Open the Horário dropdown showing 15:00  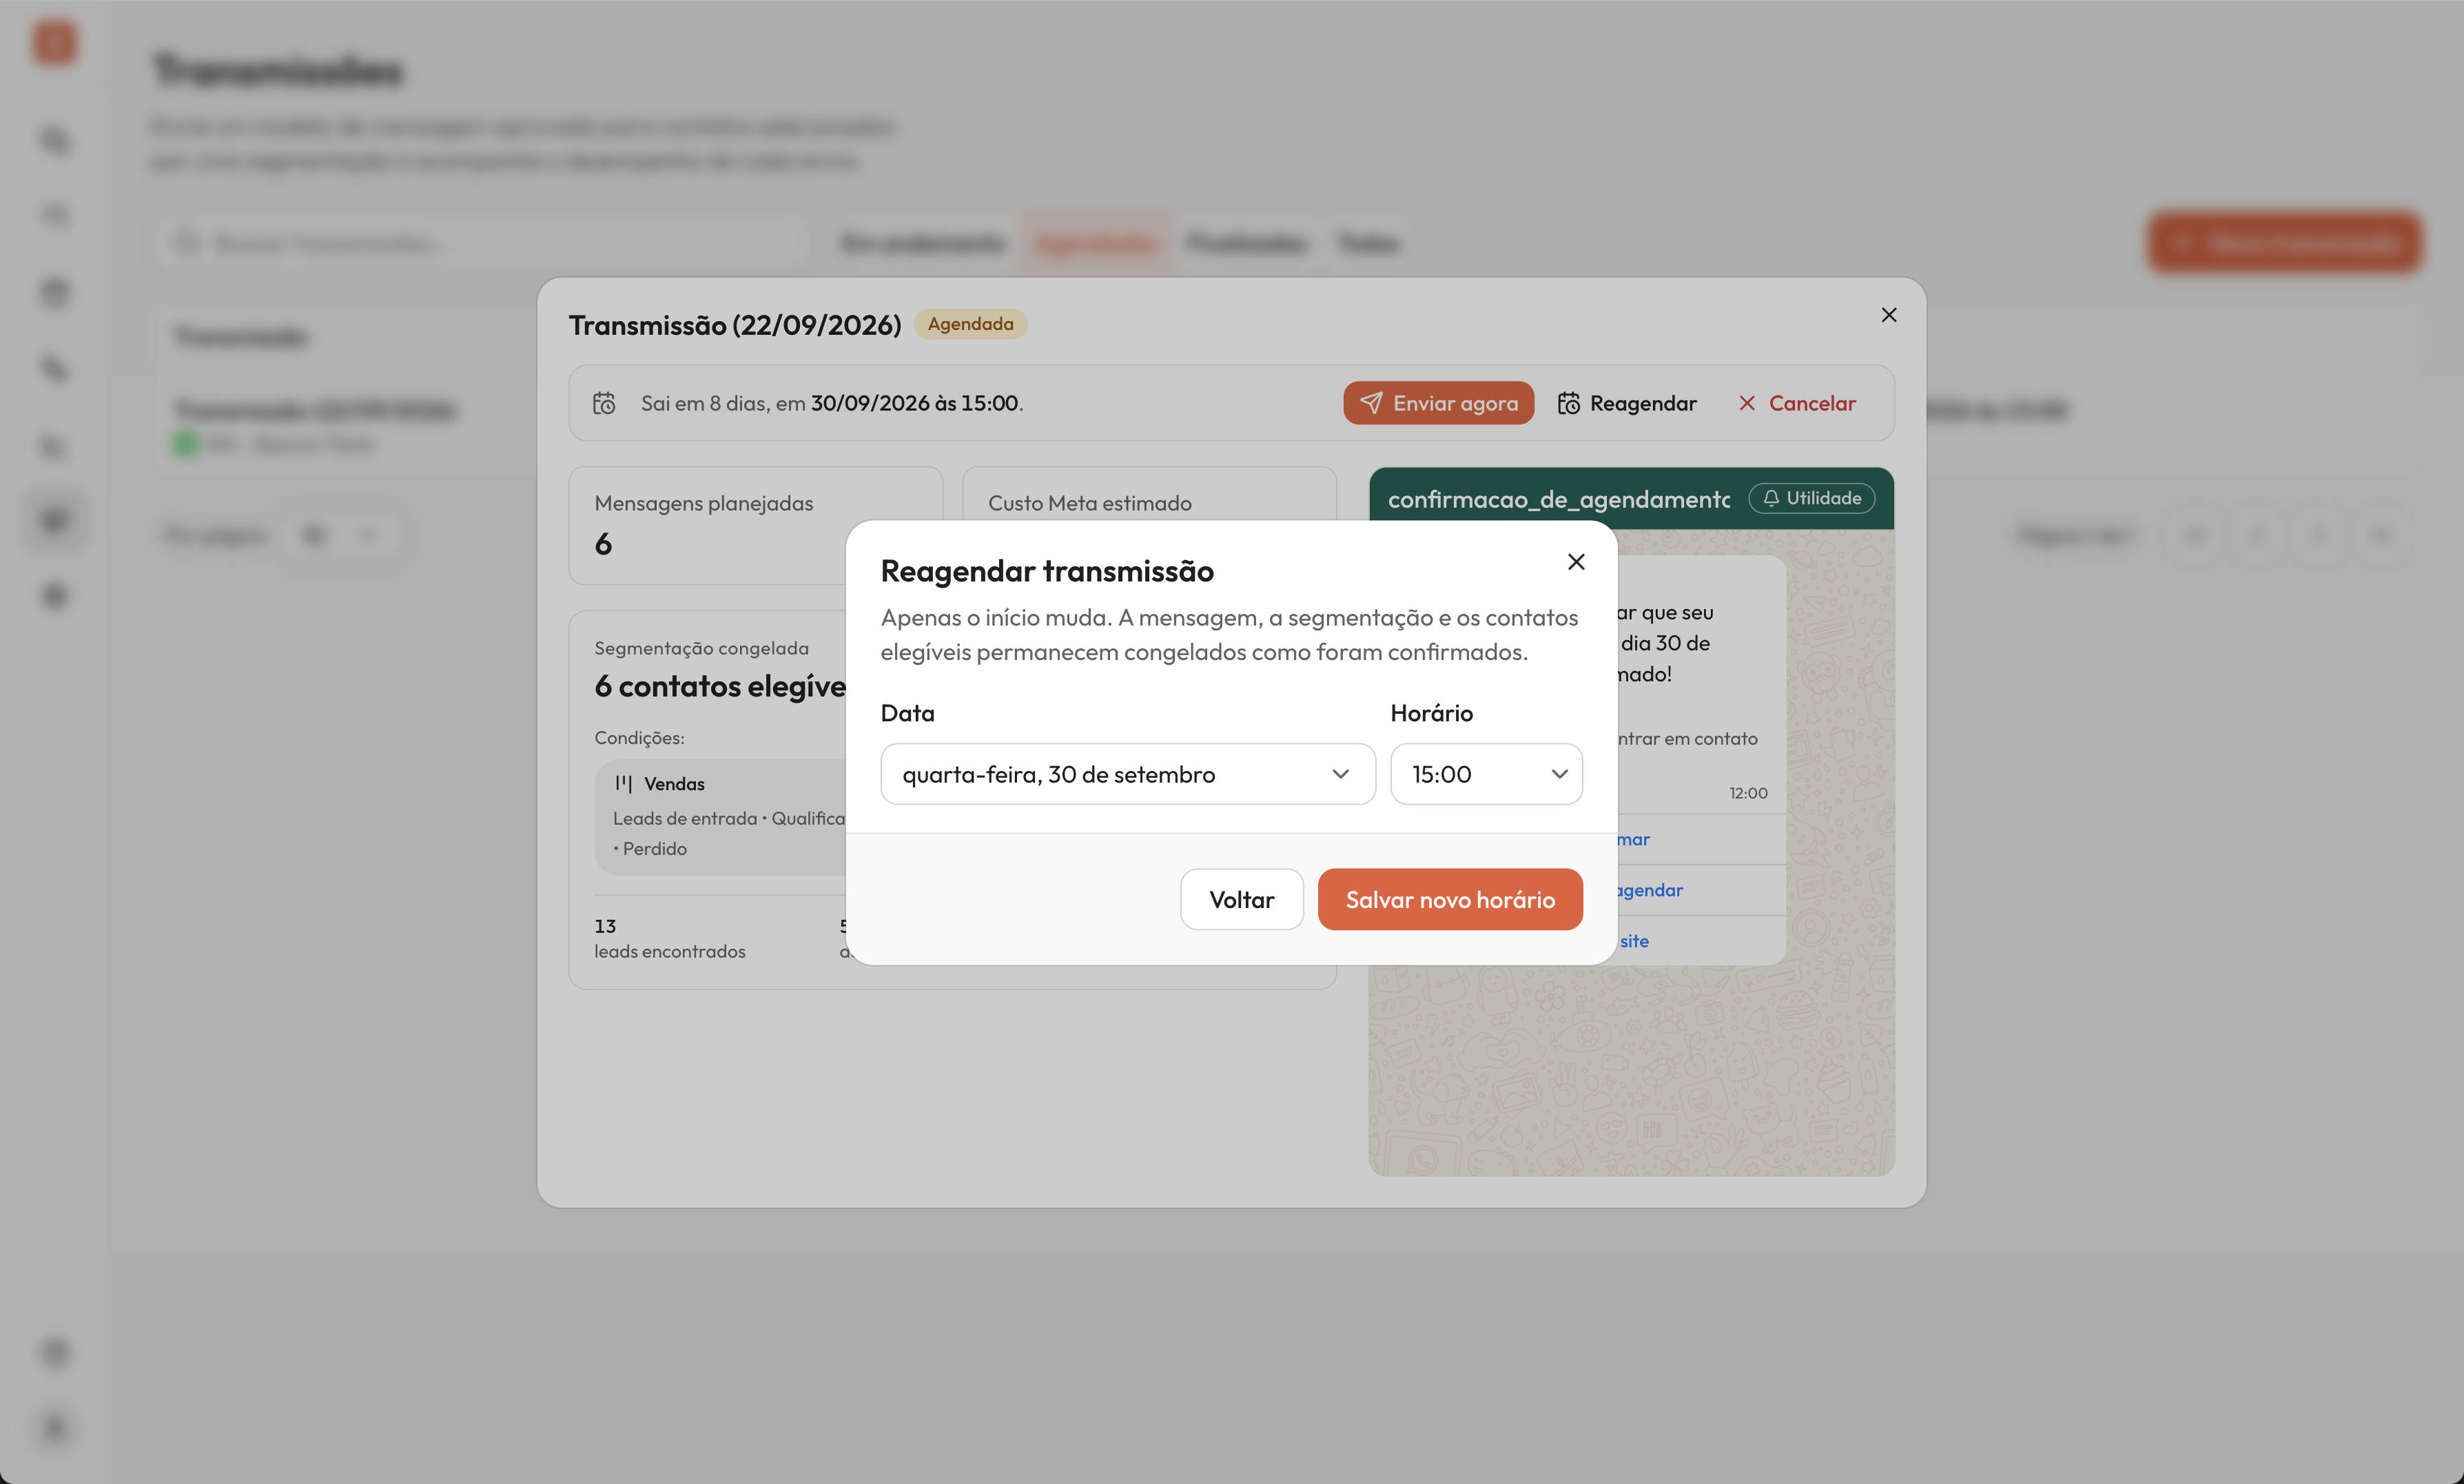click(x=1486, y=774)
